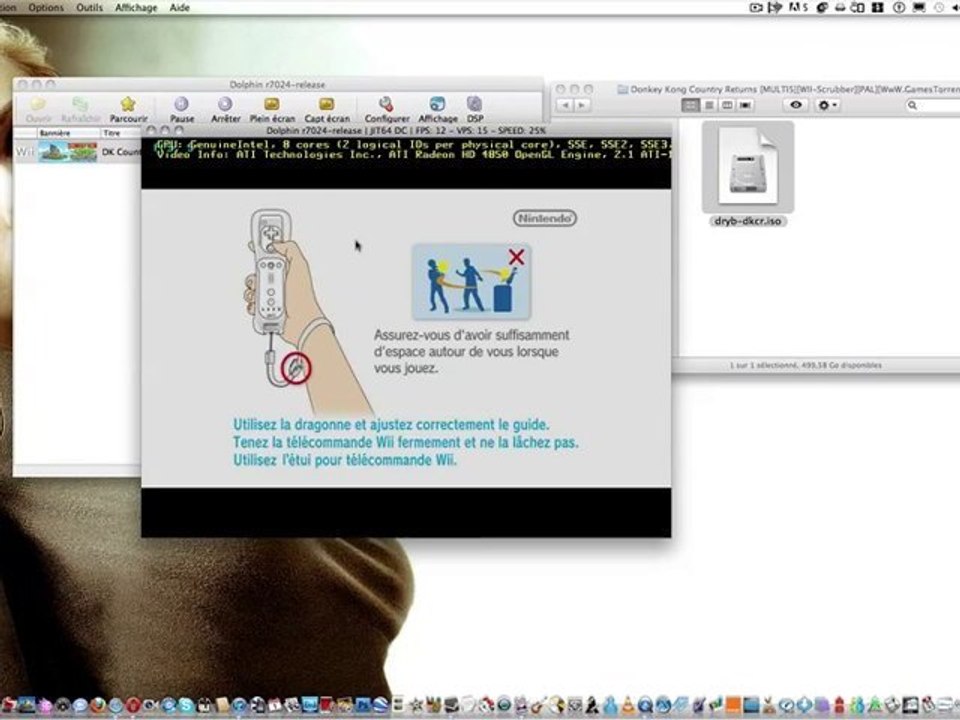Click the screen recording icon in menu bar
Viewport: 960px width, 720px height.
point(756,7)
